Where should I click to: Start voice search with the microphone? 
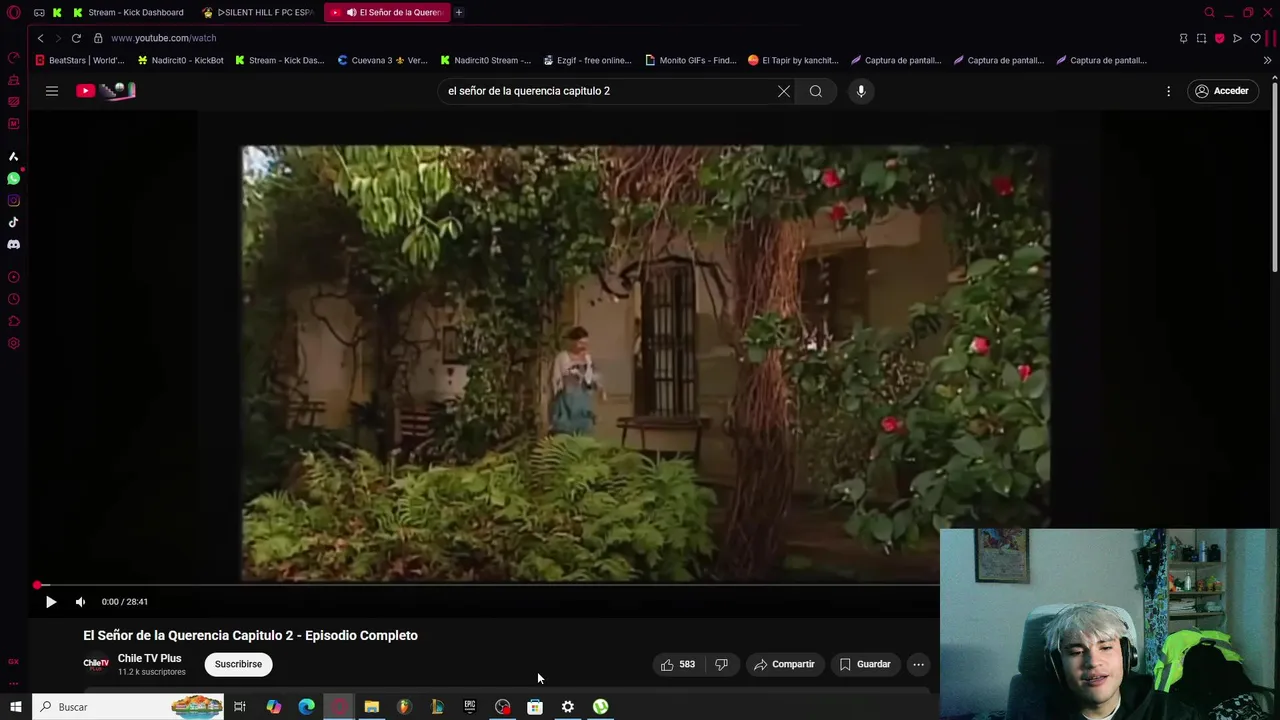tap(861, 91)
